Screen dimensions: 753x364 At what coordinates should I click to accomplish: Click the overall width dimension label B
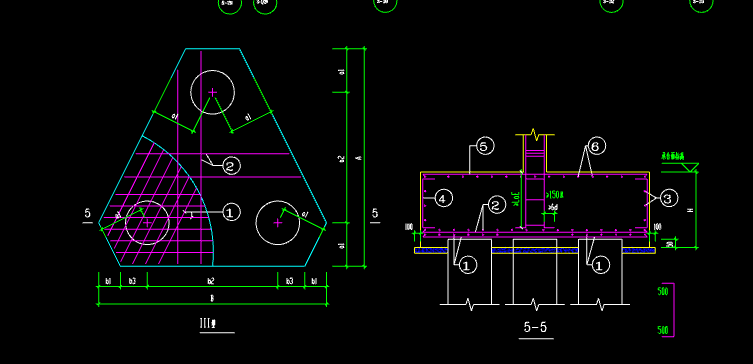212,298
